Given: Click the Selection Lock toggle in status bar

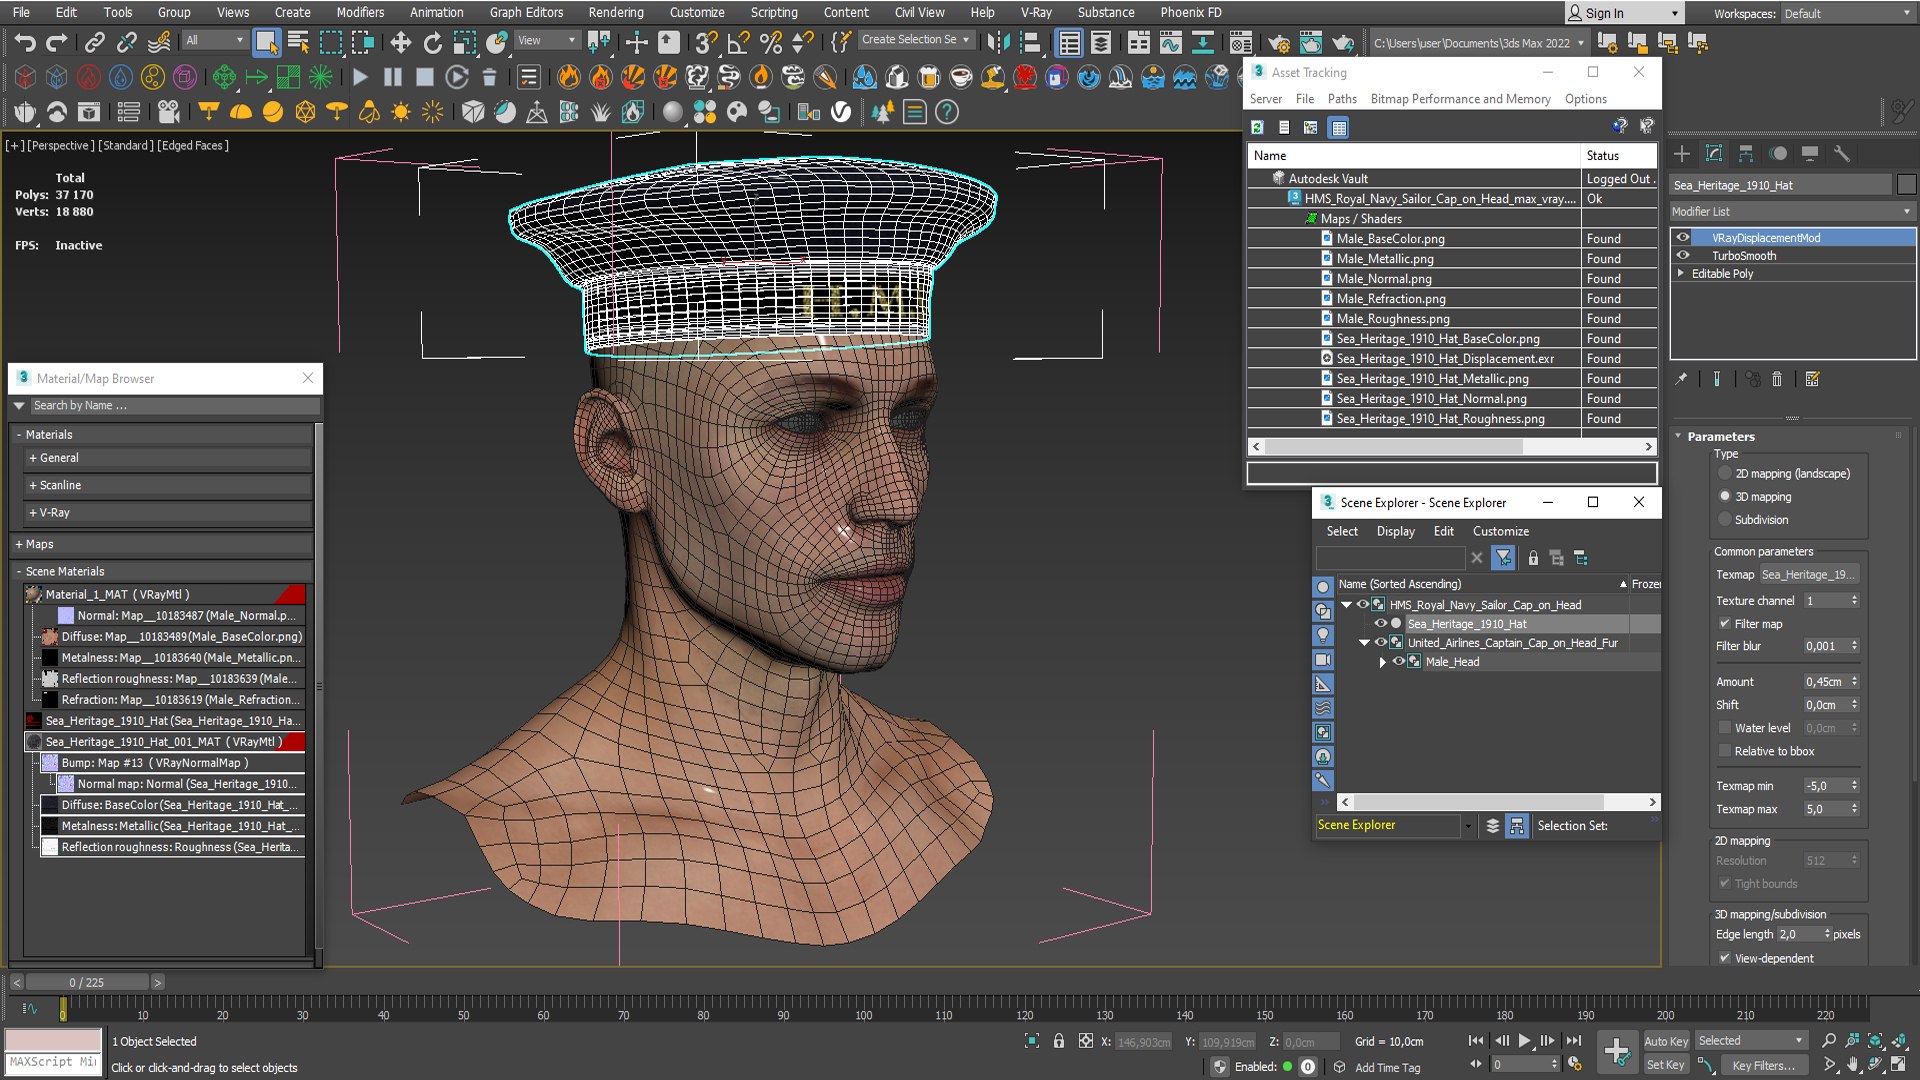Looking at the screenshot, I should pos(1059,1041).
